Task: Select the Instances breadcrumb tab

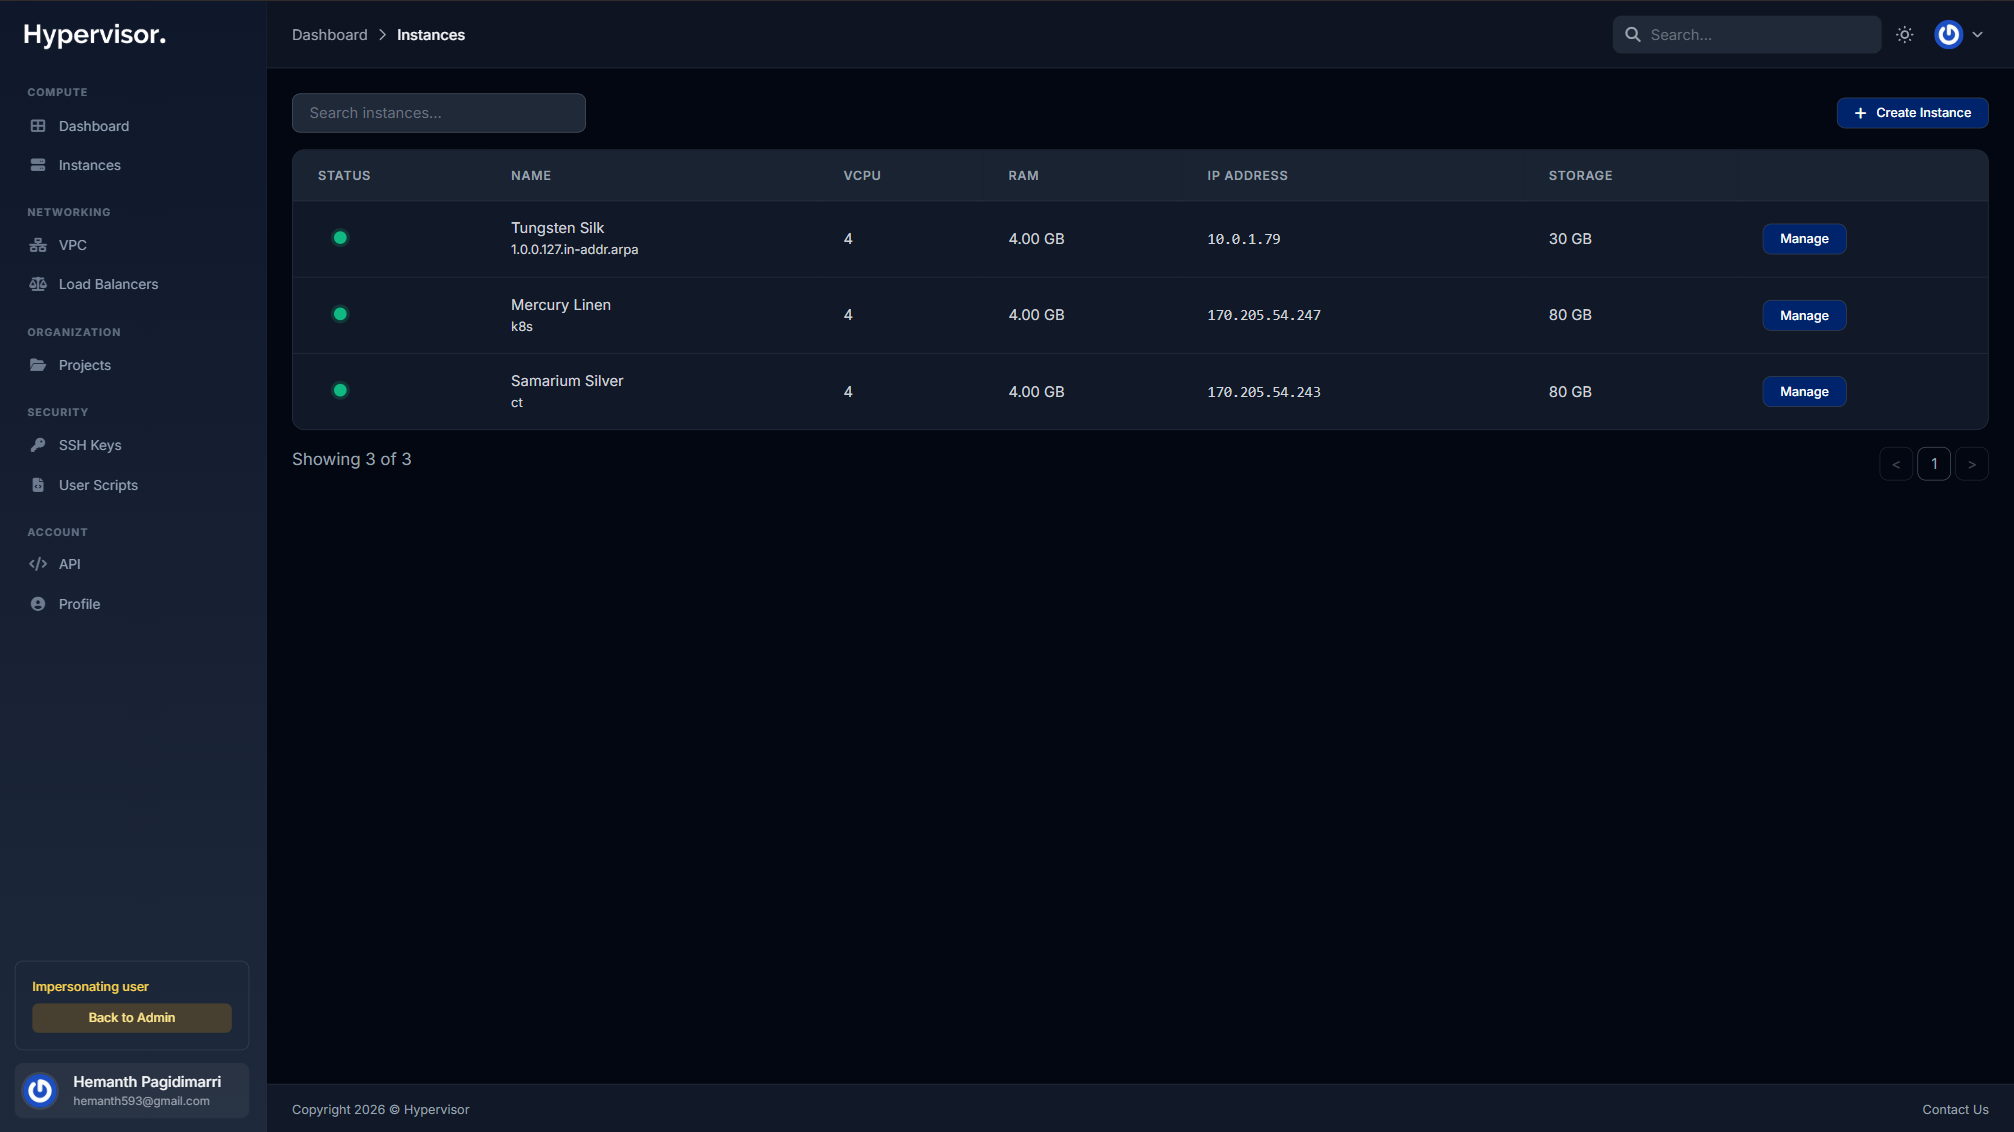Action: click(430, 34)
